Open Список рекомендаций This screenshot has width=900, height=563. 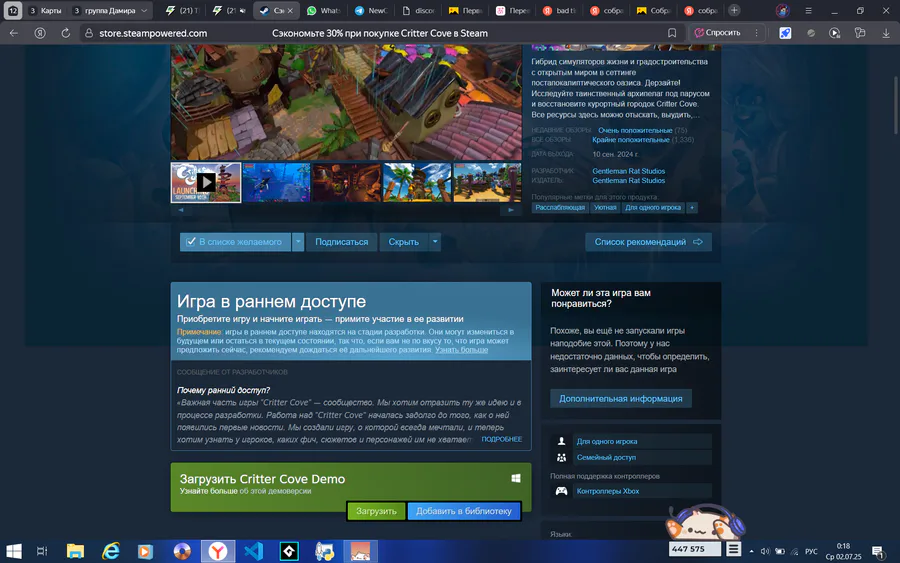649,242
